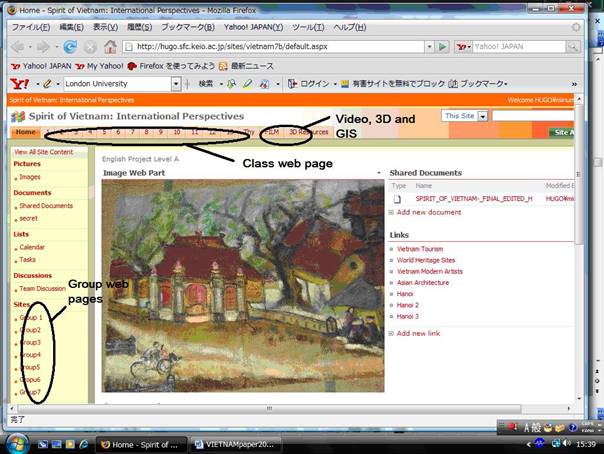The height and width of the screenshot is (454, 604).
Task: Open the Tasks list link
Action: point(27,259)
